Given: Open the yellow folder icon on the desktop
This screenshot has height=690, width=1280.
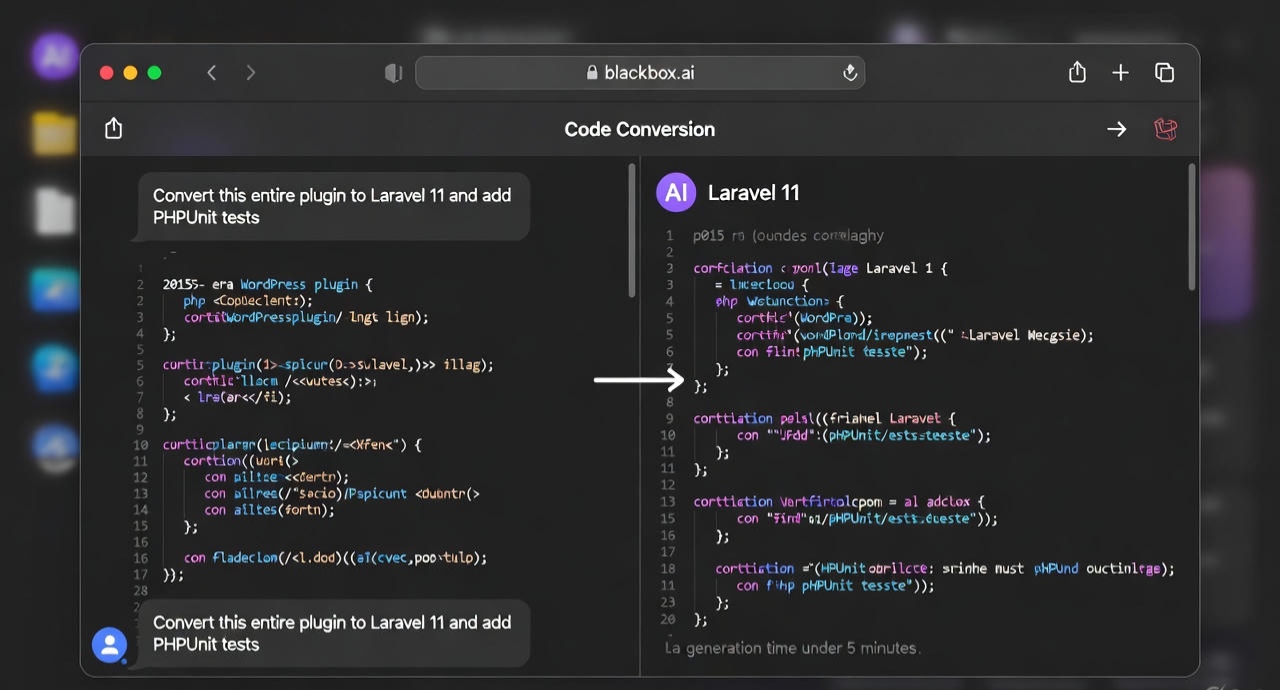Looking at the screenshot, I should (54, 133).
